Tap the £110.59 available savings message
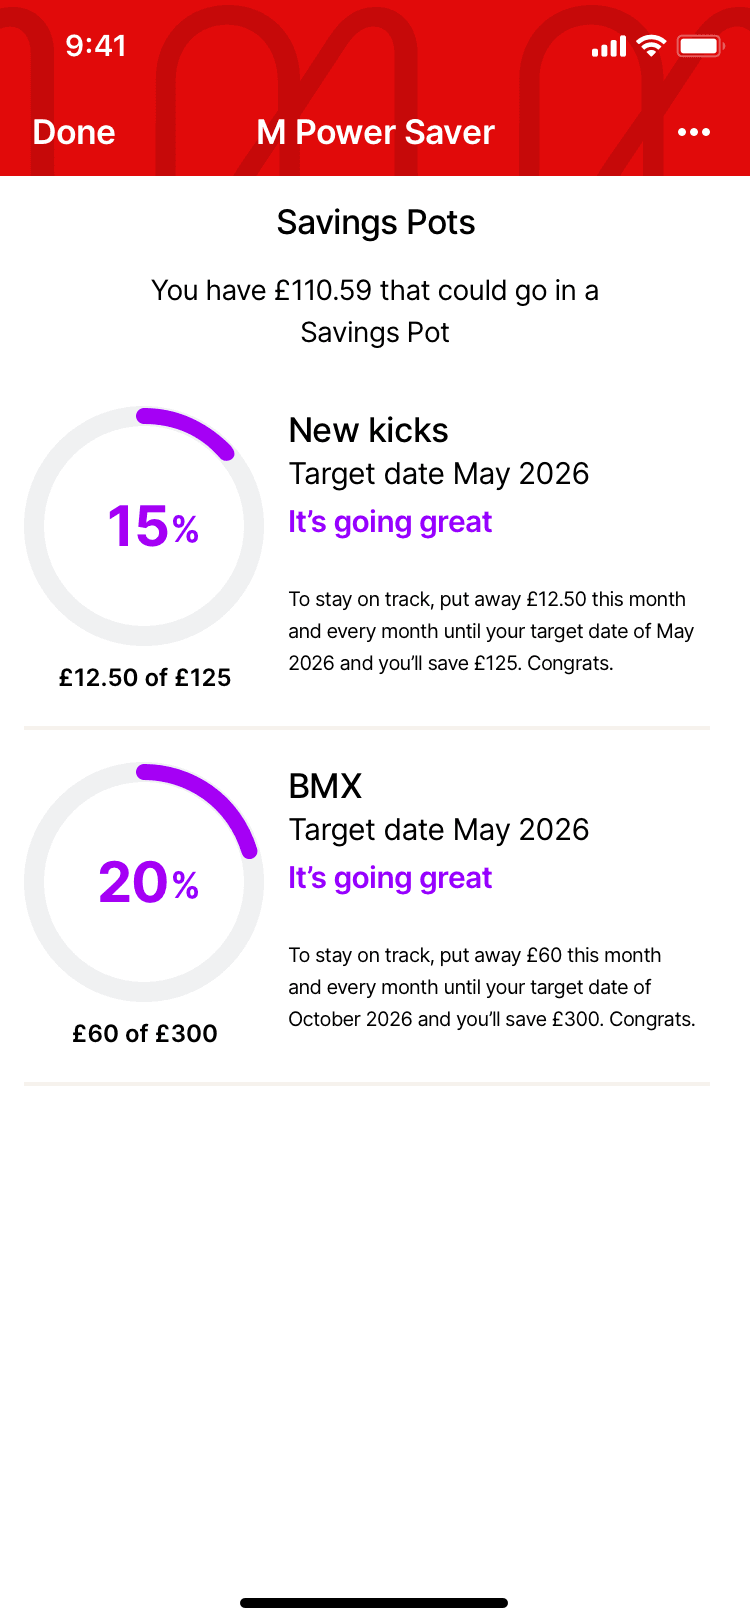750x1624 pixels. coord(375,311)
